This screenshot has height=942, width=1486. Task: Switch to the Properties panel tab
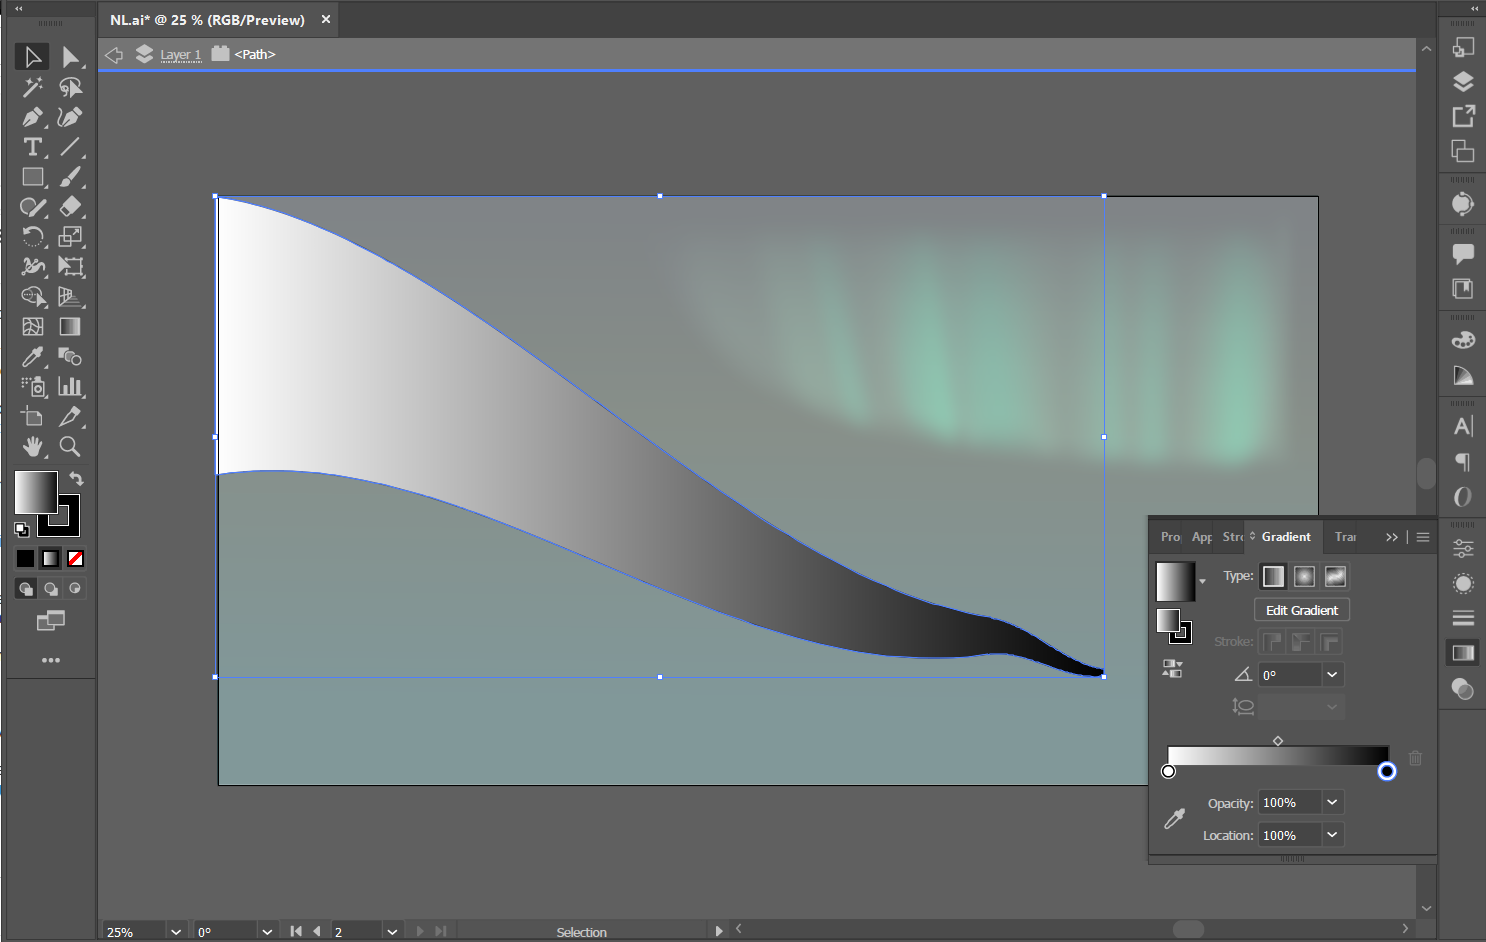coord(1170,537)
